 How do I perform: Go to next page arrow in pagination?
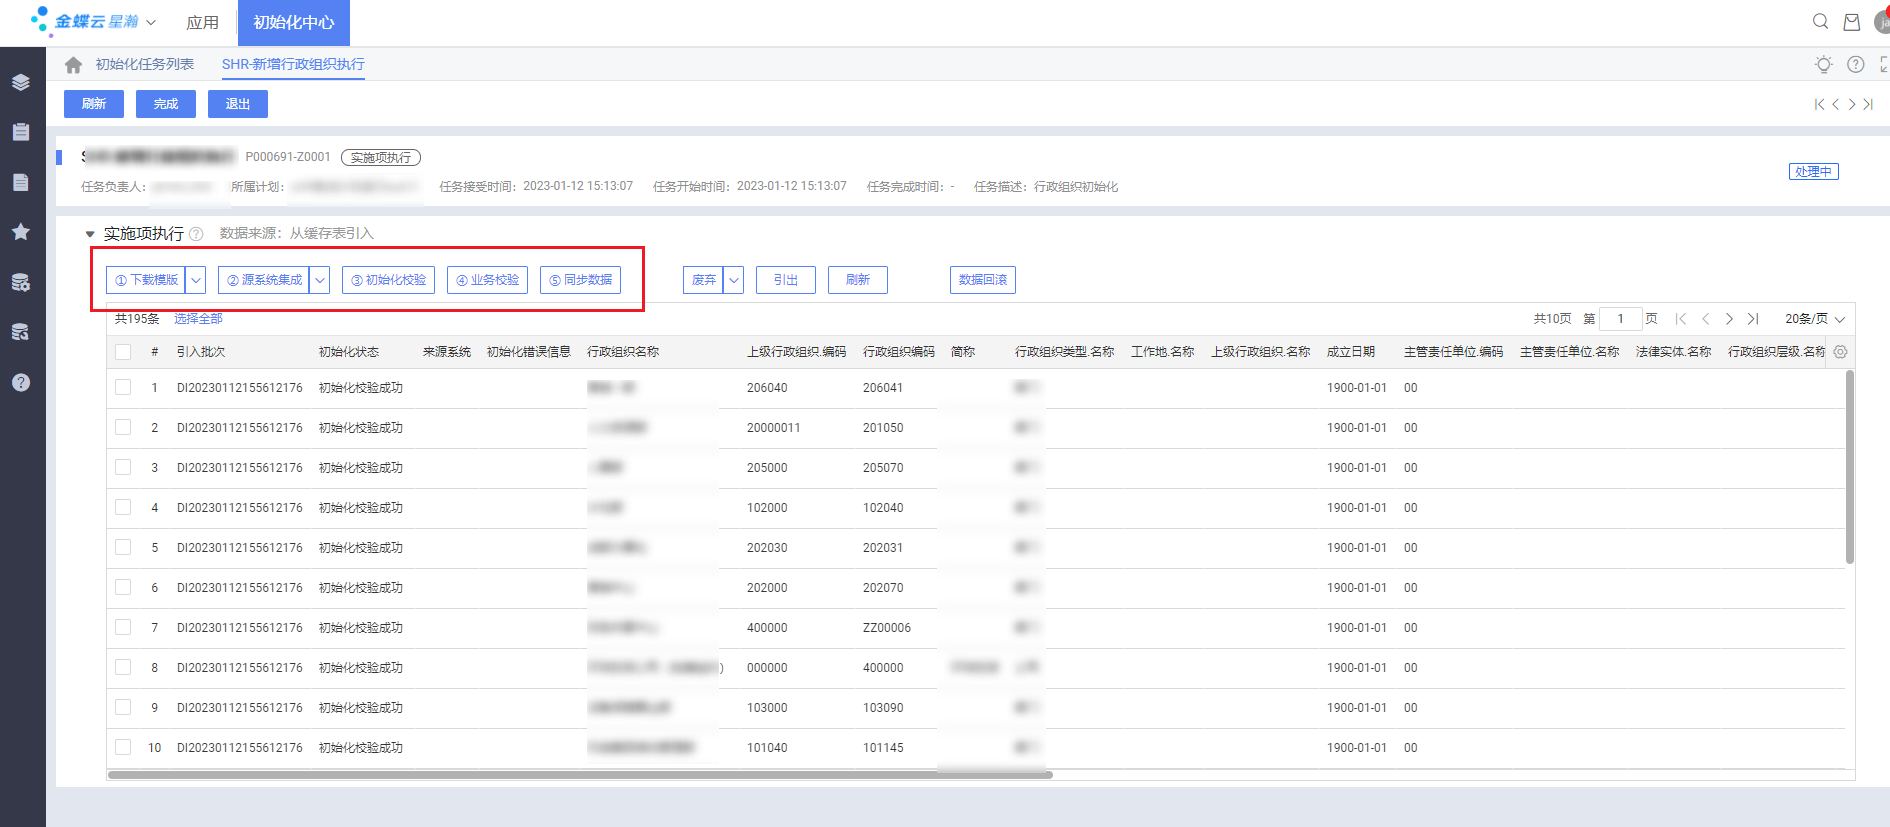pos(1729,319)
